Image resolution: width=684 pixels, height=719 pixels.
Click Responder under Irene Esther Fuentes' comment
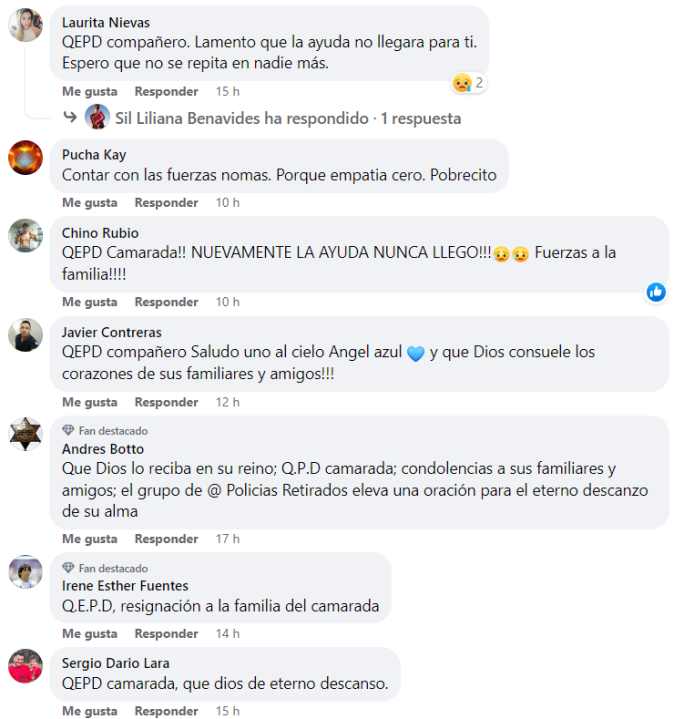pyautogui.click(x=166, y=634)
